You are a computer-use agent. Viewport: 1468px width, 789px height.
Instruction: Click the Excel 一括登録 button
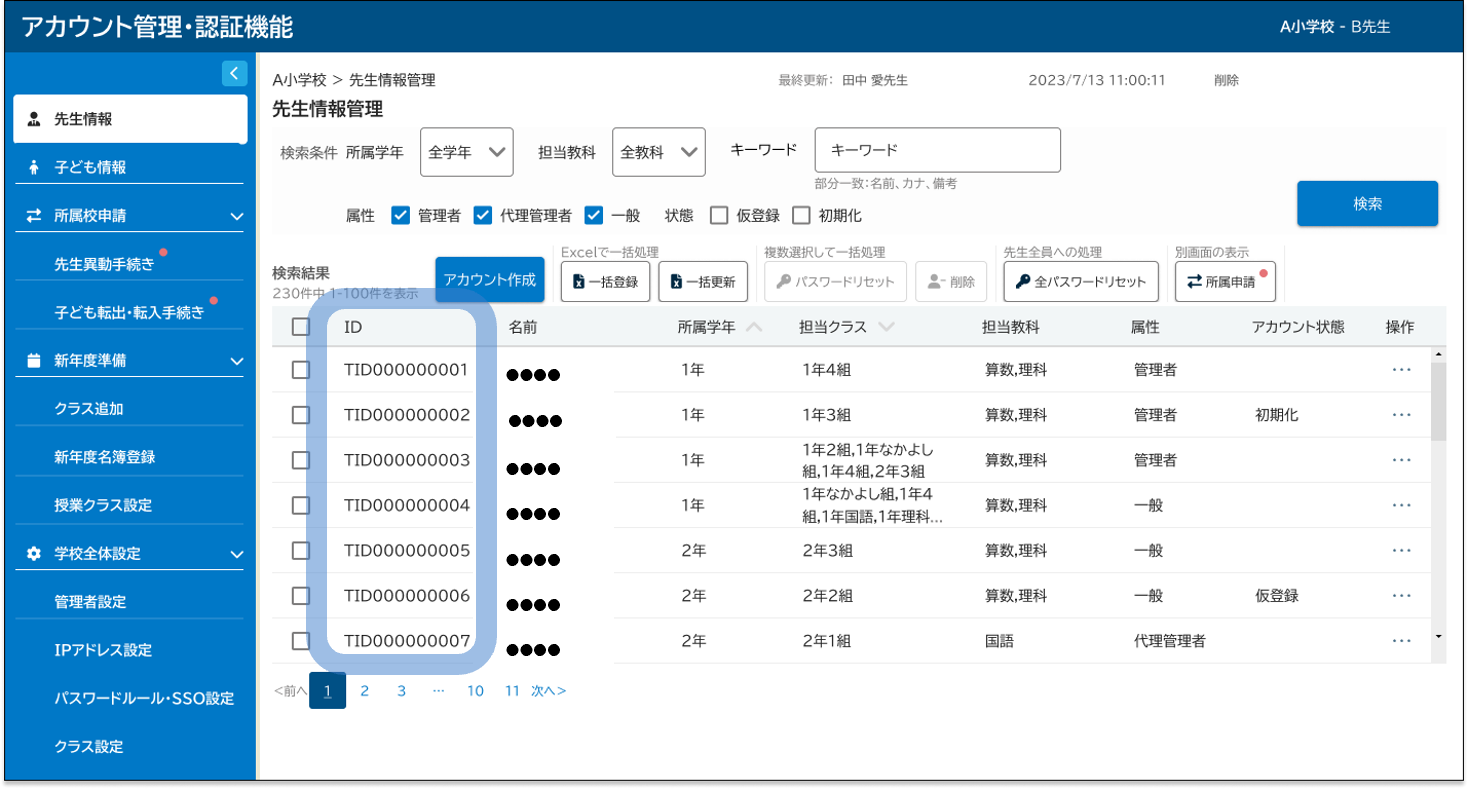pyautogui.click(x=605, y=282)
